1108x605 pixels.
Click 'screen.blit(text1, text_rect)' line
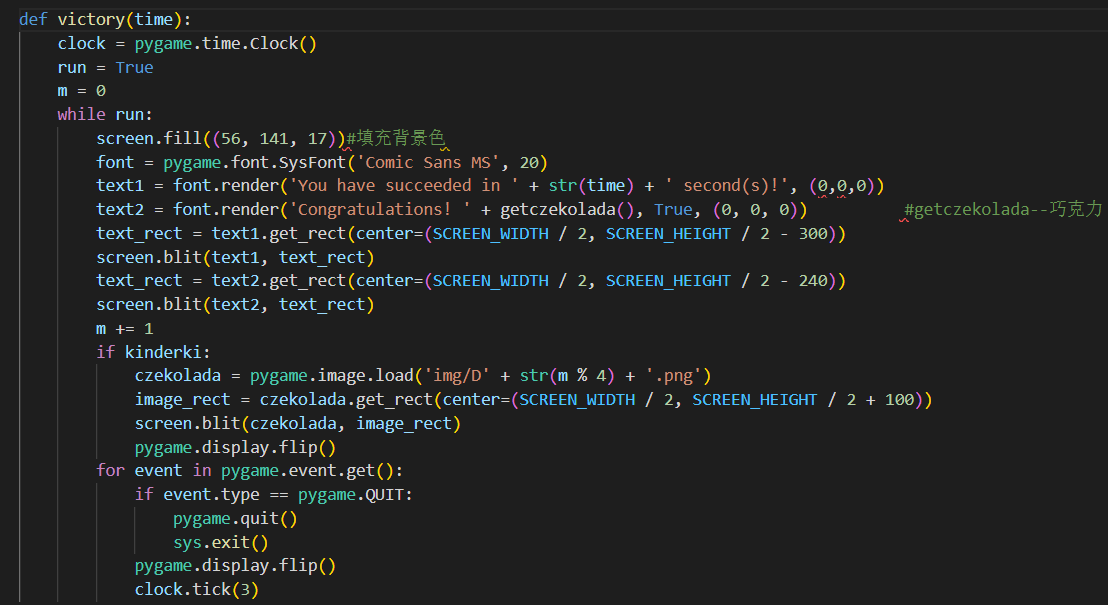pyautogui.click(x=235, y=257)
